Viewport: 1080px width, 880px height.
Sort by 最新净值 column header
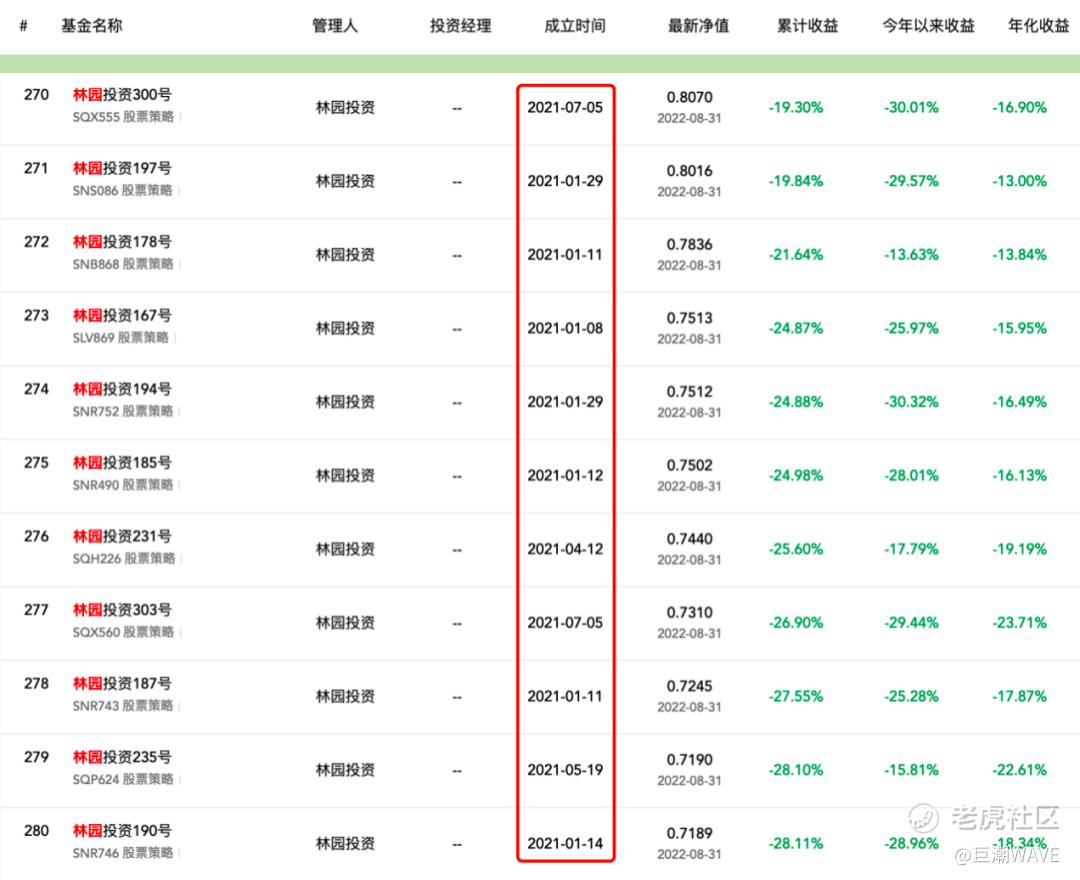[x=698, y=26]
